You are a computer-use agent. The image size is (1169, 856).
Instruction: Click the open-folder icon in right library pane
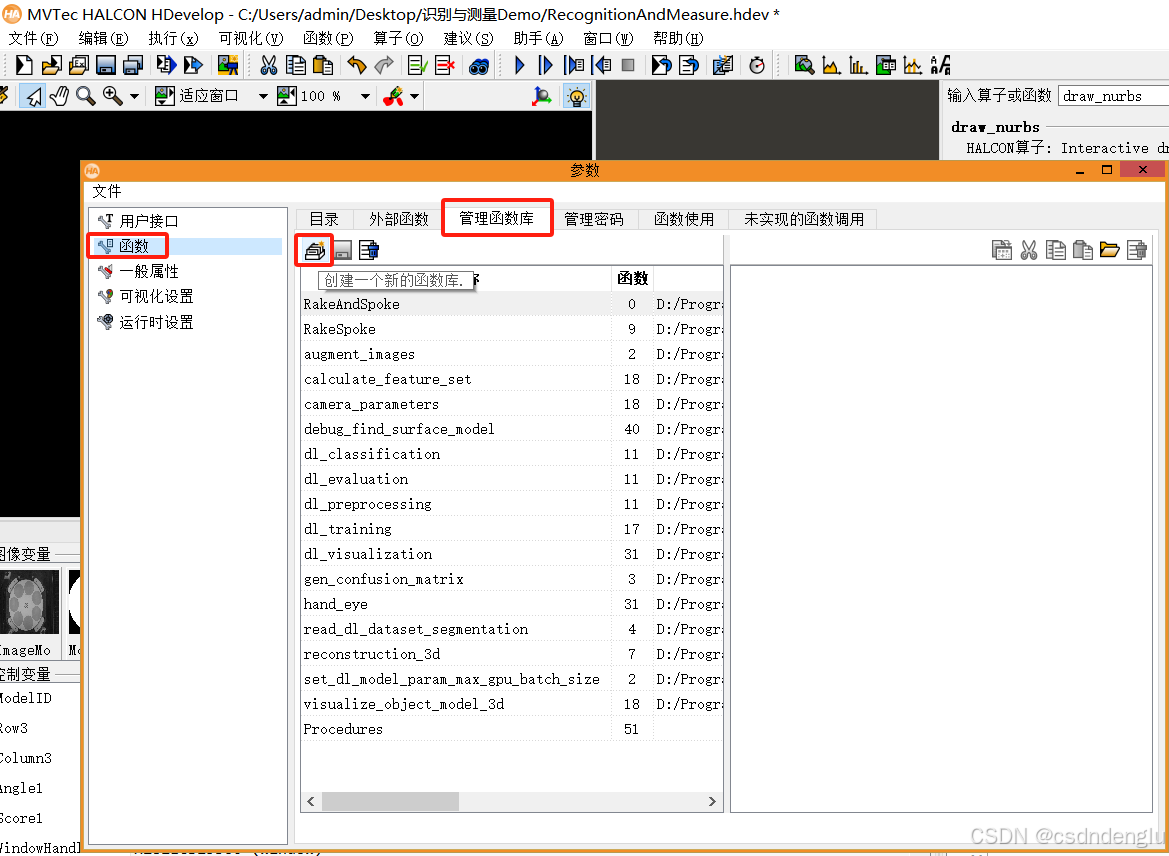pyautogui.click(x=1109, y=250)
